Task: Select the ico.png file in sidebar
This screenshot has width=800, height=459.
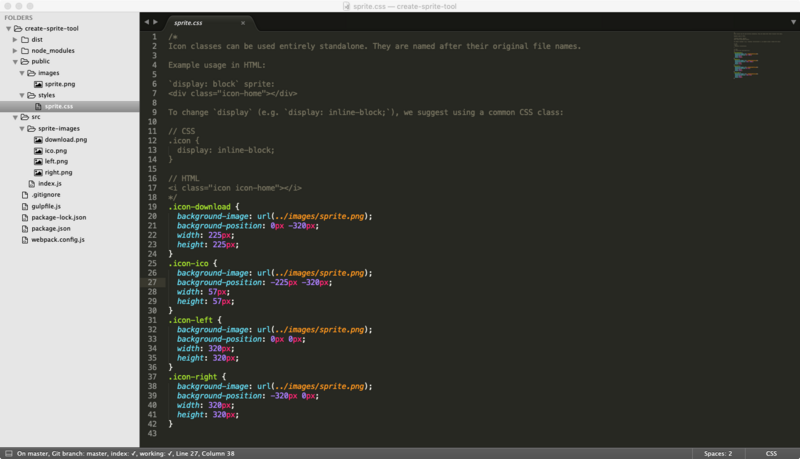Action: click(58, 151)
